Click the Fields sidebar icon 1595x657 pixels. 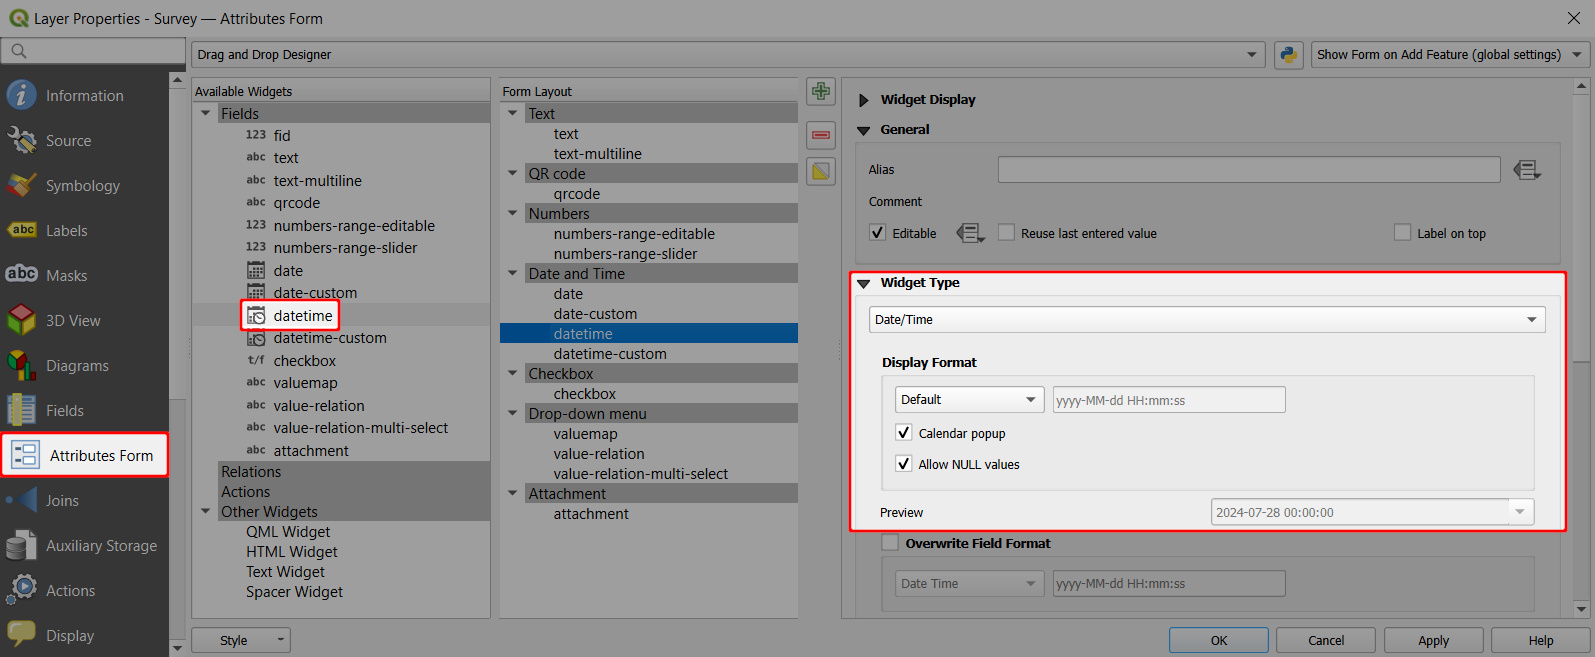[x=21, y=410]
